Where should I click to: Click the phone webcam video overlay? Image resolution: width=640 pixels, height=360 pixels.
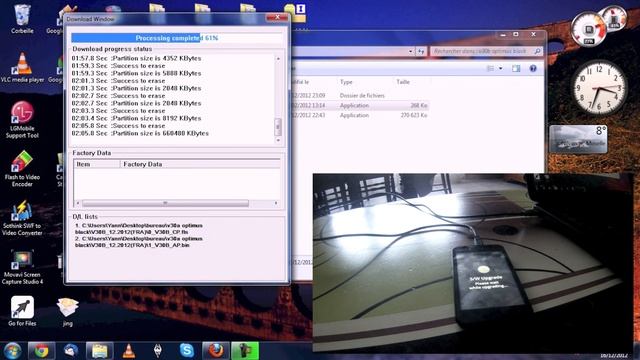tap(473, 262)
